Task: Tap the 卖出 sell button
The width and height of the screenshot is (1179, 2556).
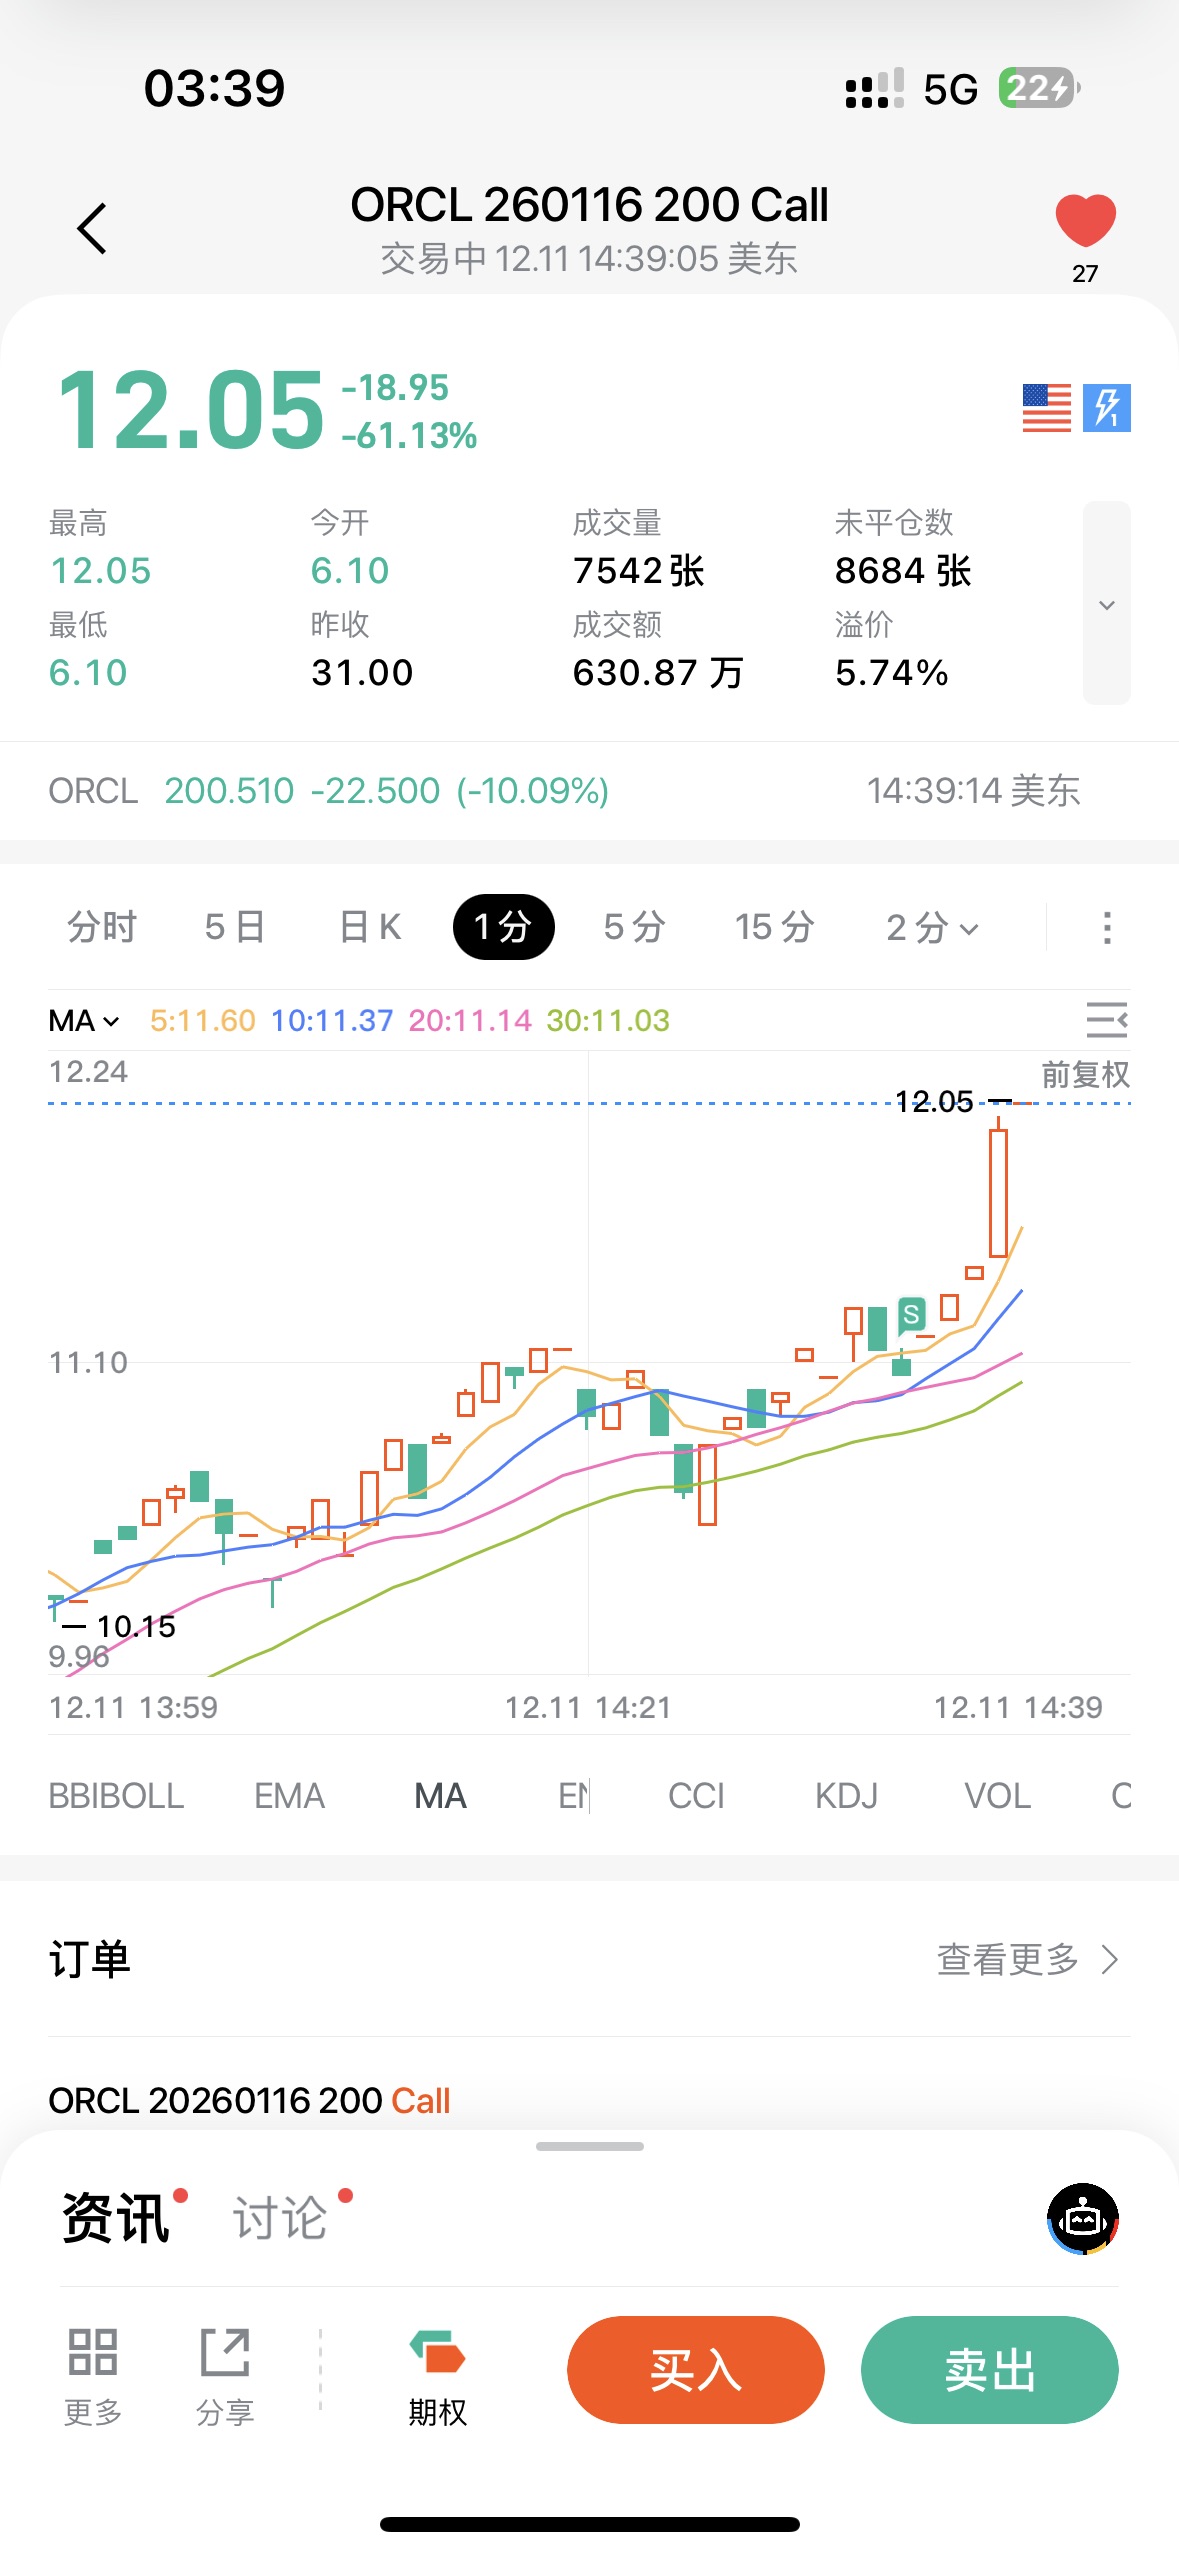Action: [989, 2369]
